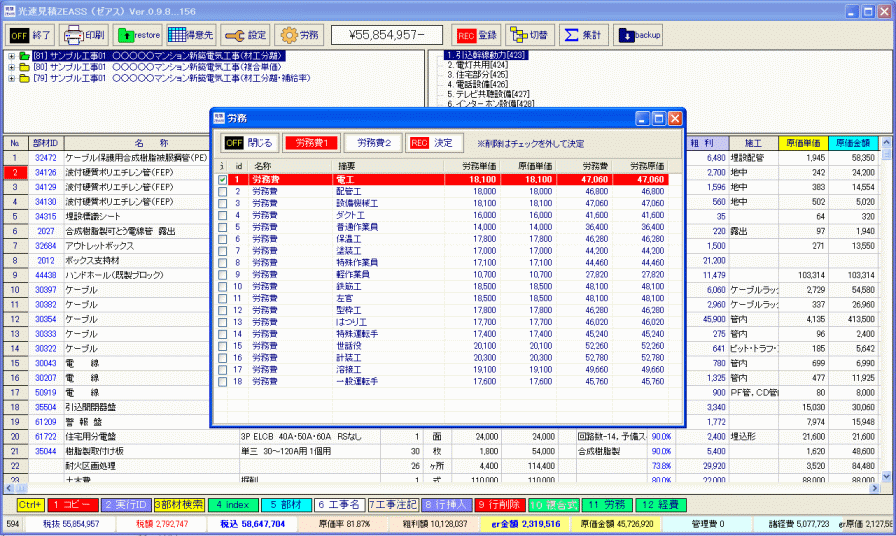Click the 原価単価 yellow column header

tap(803, 143)
